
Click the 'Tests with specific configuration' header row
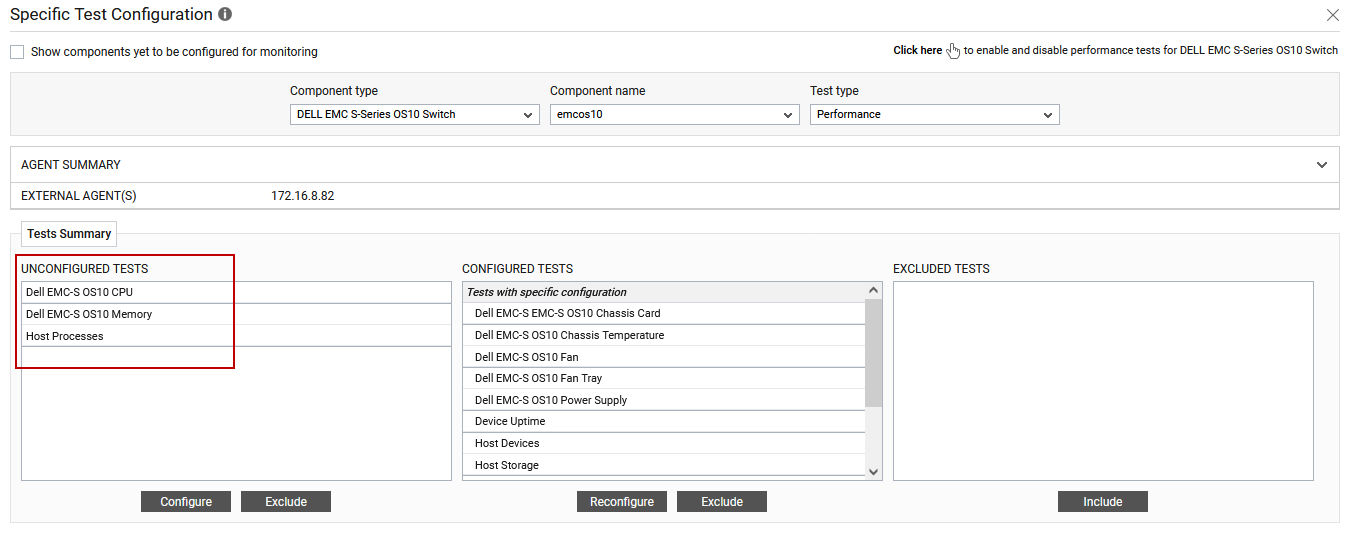pyautogui.click(x=664, y=292)
